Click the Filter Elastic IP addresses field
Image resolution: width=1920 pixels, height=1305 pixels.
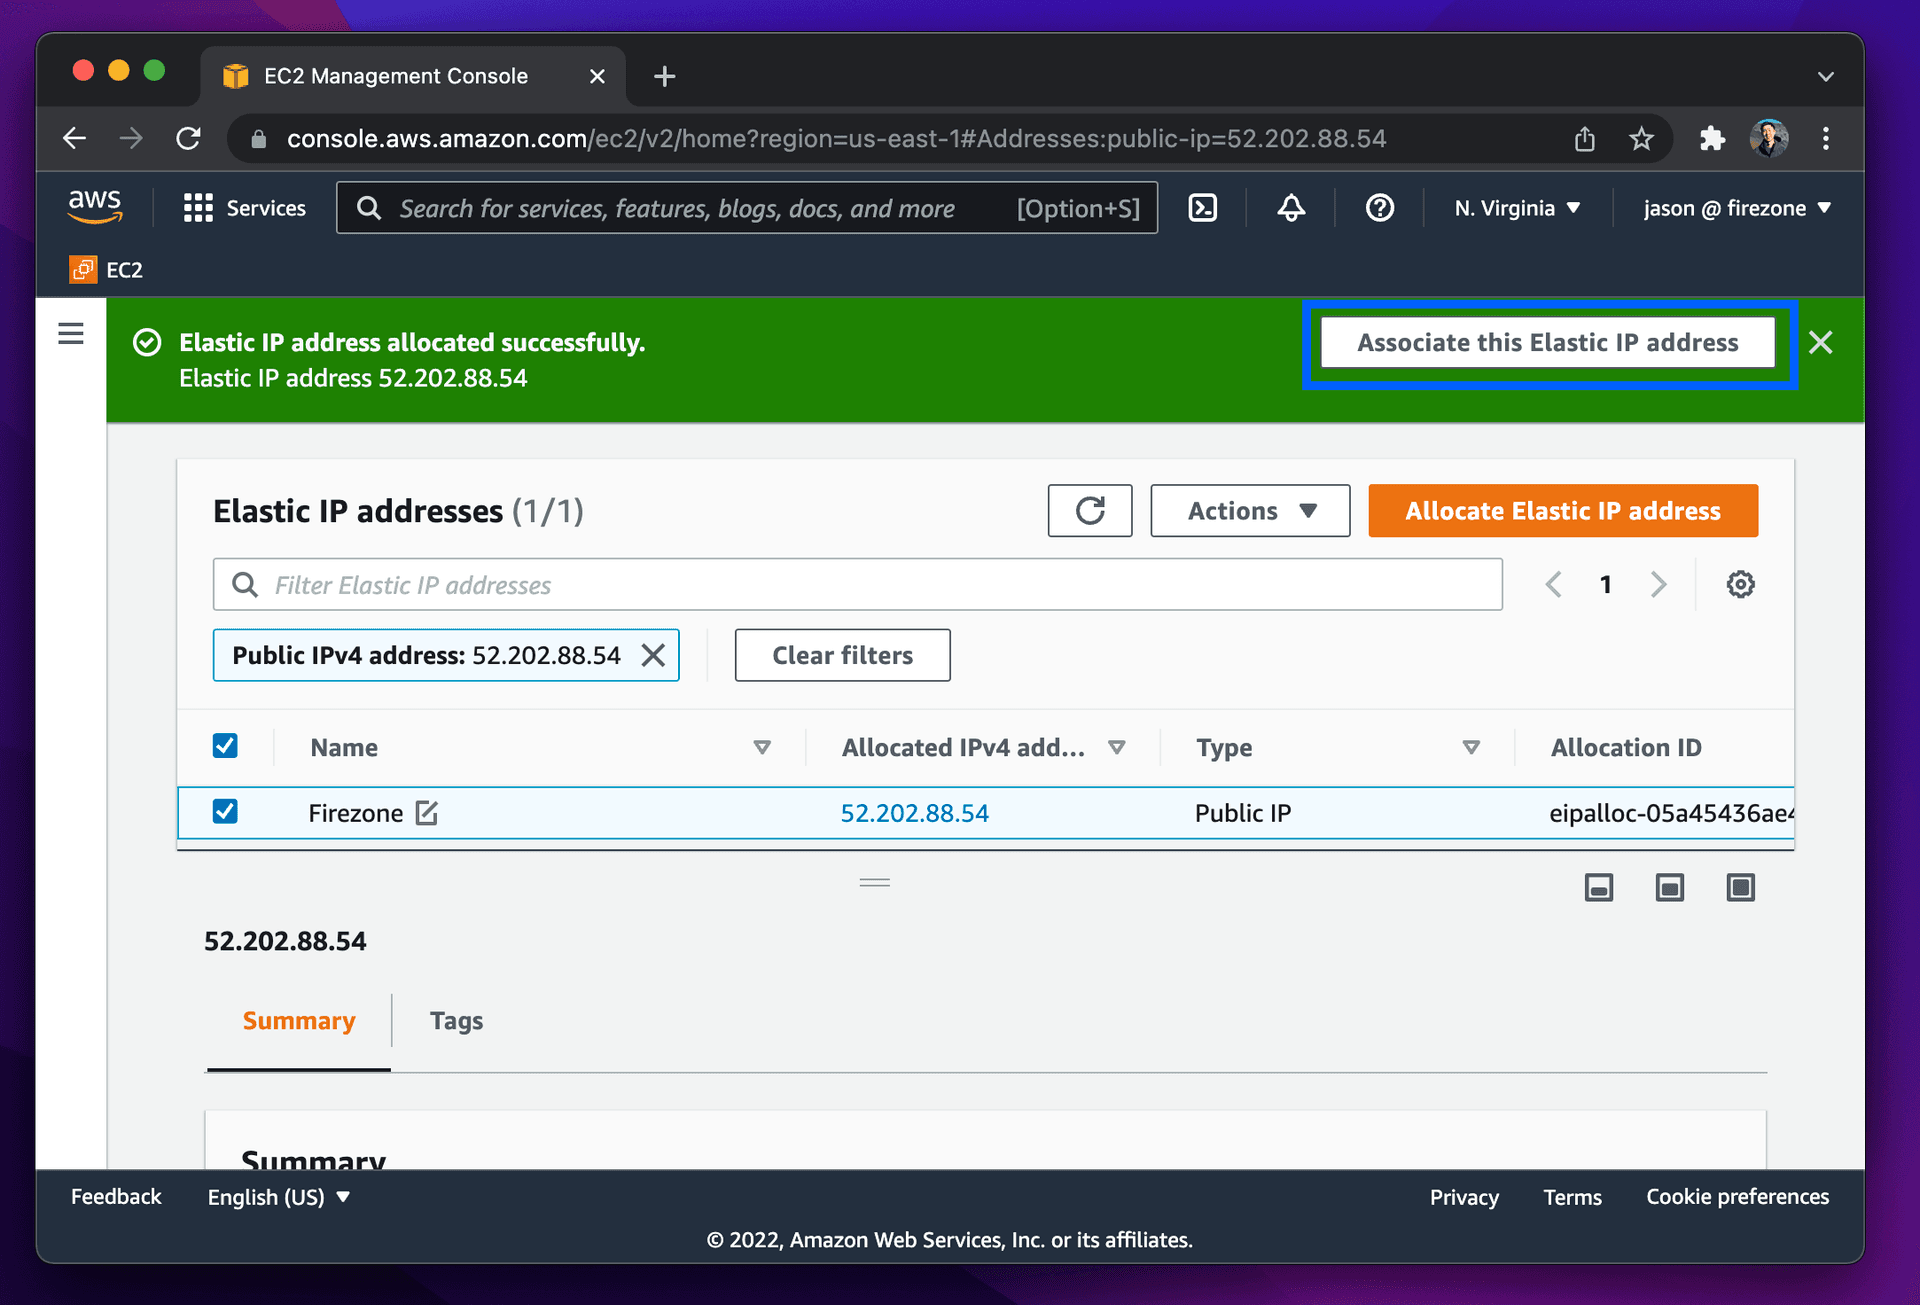click(x=700, y=584)
